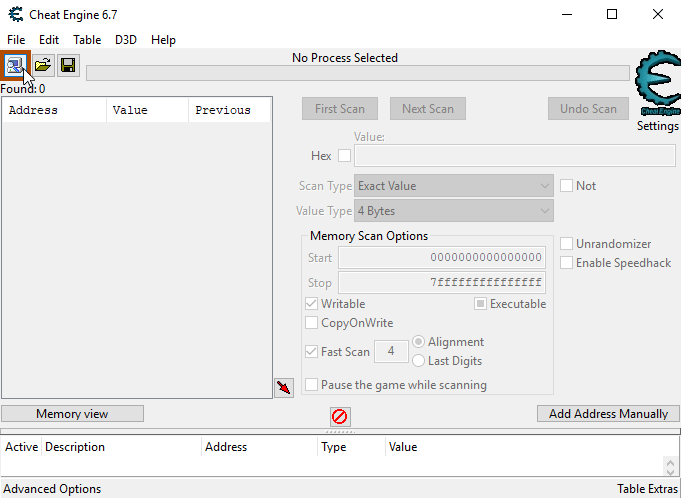Open the Scan Type dropdown
Image resolution: width=681 pixels, height=498 pixels.
[454, 186]
